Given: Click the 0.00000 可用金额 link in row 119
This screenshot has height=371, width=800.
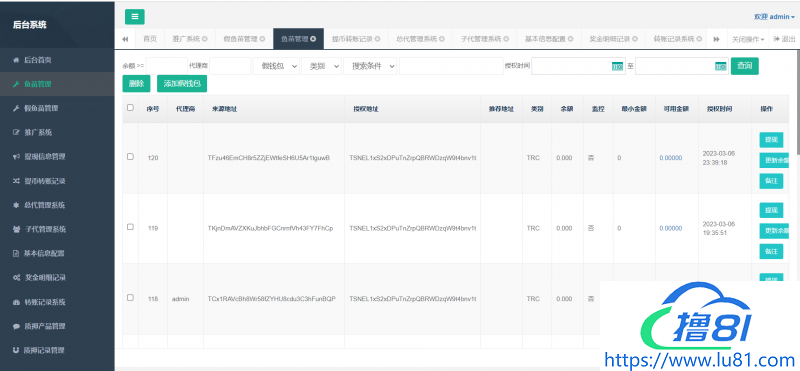Looking at the screenshot, I should coord(670,229).
